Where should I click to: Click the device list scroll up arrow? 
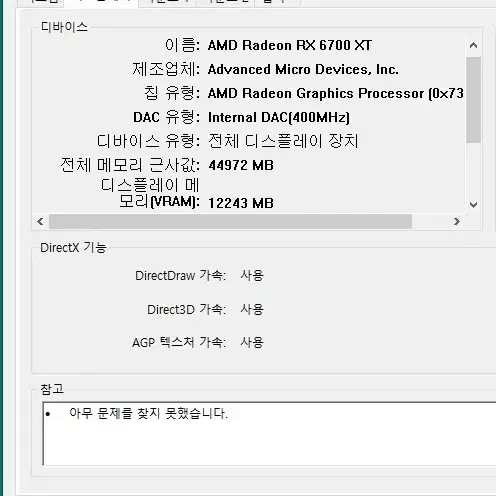pyautogui.click(x=473, y=45)
